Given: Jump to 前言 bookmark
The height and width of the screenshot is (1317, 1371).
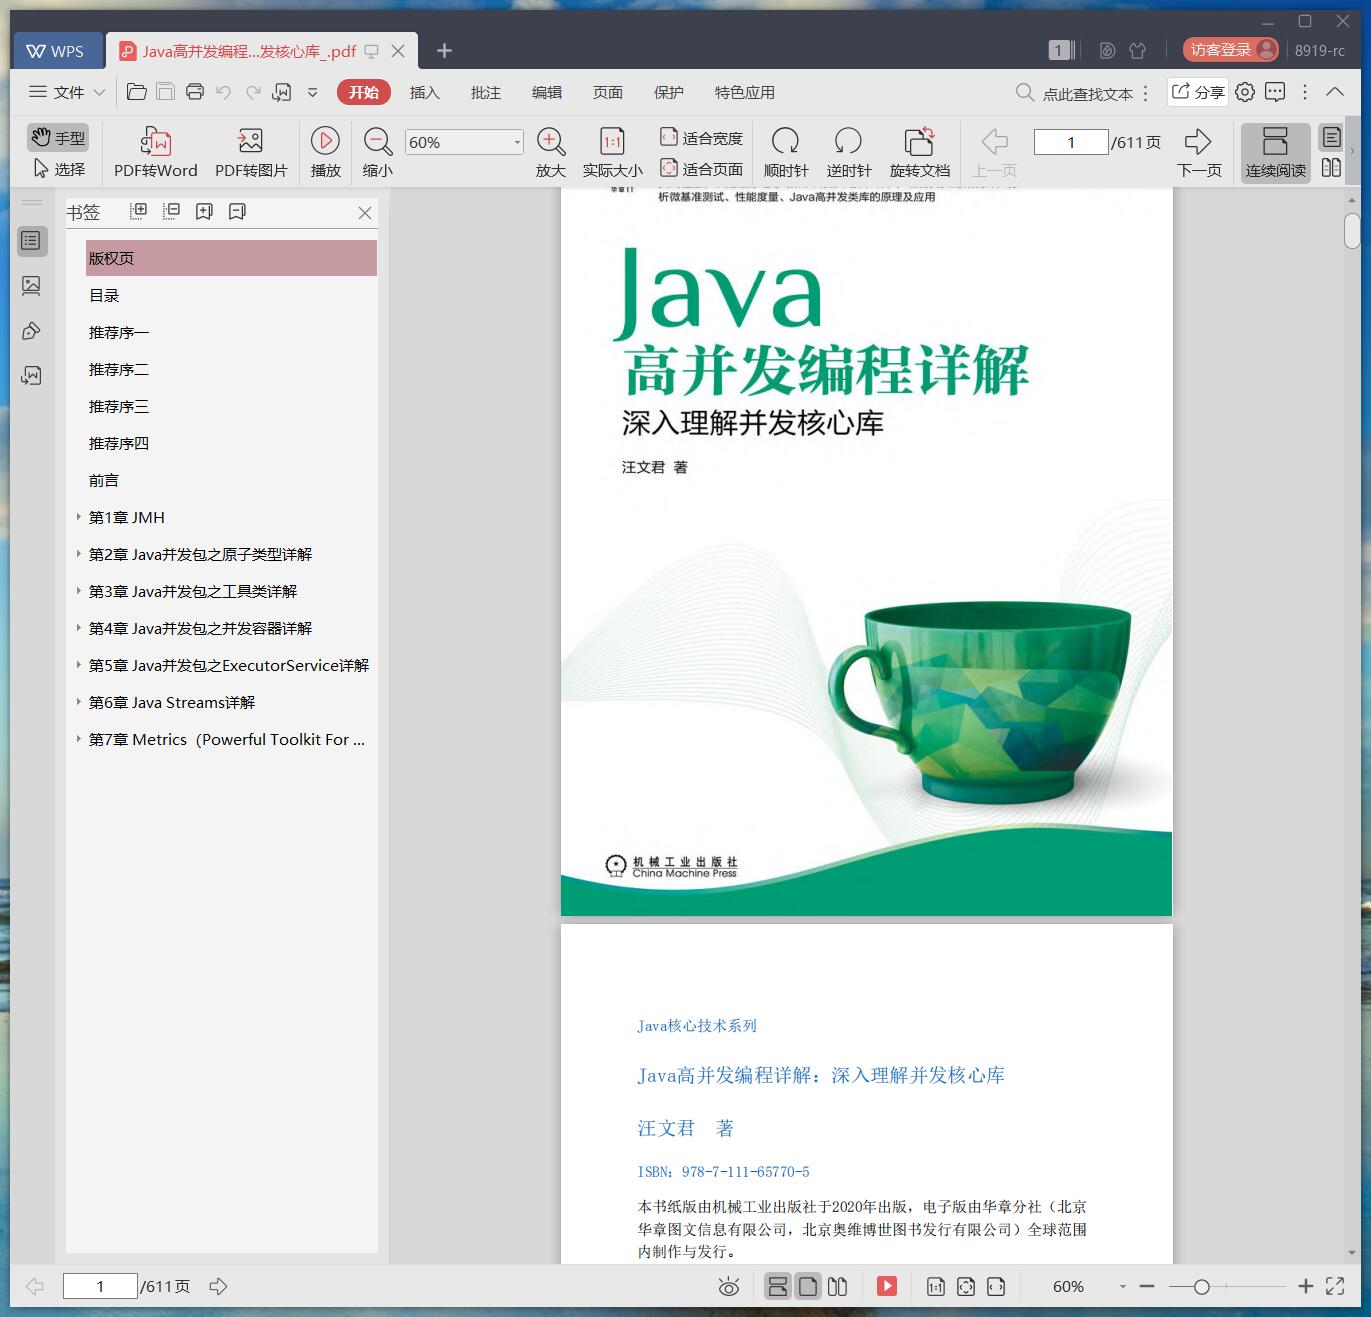Looking at the screenshot, I should coord(104,480).
